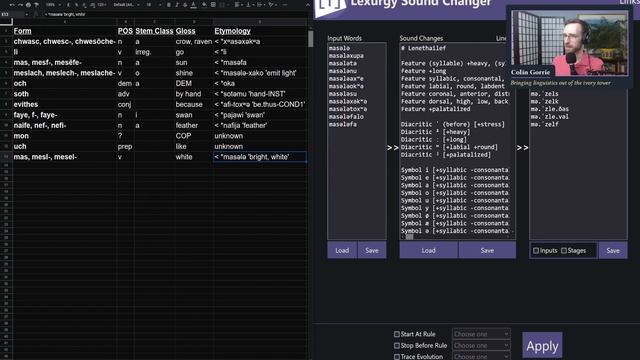Enable the Start At Rule checkbox
The width and height of the screenshot is (640, 360).
point(397,334)
